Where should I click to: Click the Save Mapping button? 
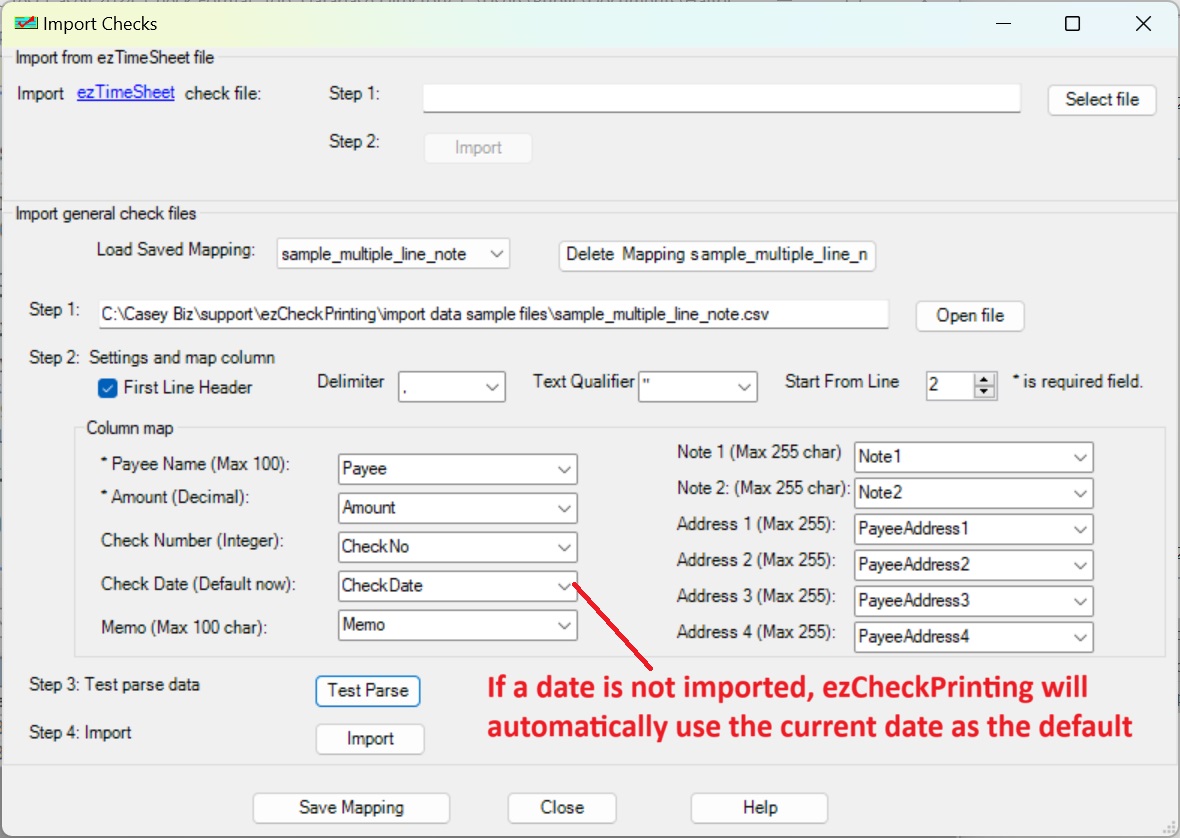[x=351, y=807]
